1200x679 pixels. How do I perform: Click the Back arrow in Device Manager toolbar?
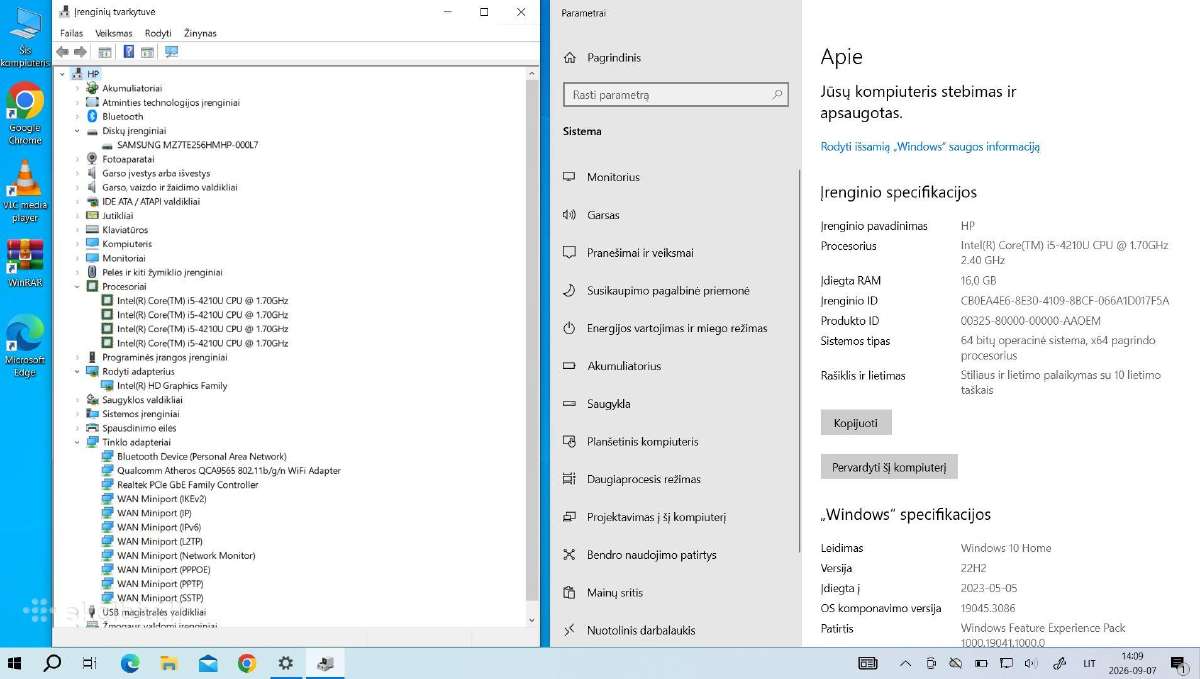(x=62, y=52)
